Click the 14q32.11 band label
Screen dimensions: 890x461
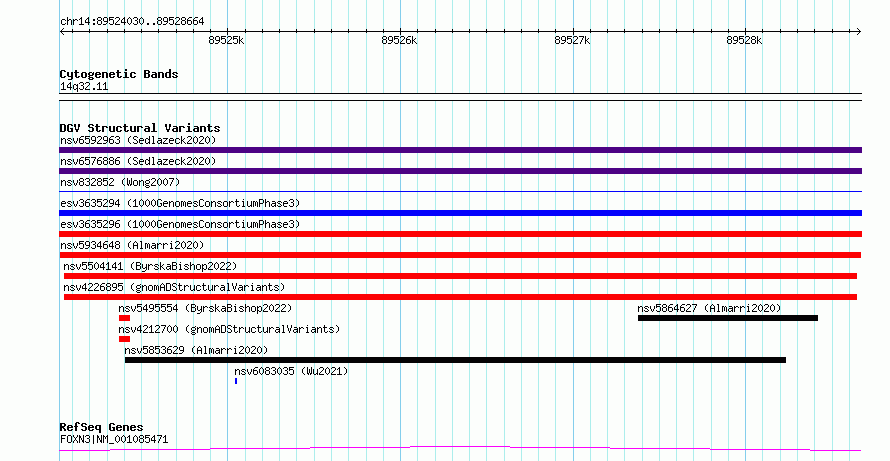[84, 87]
